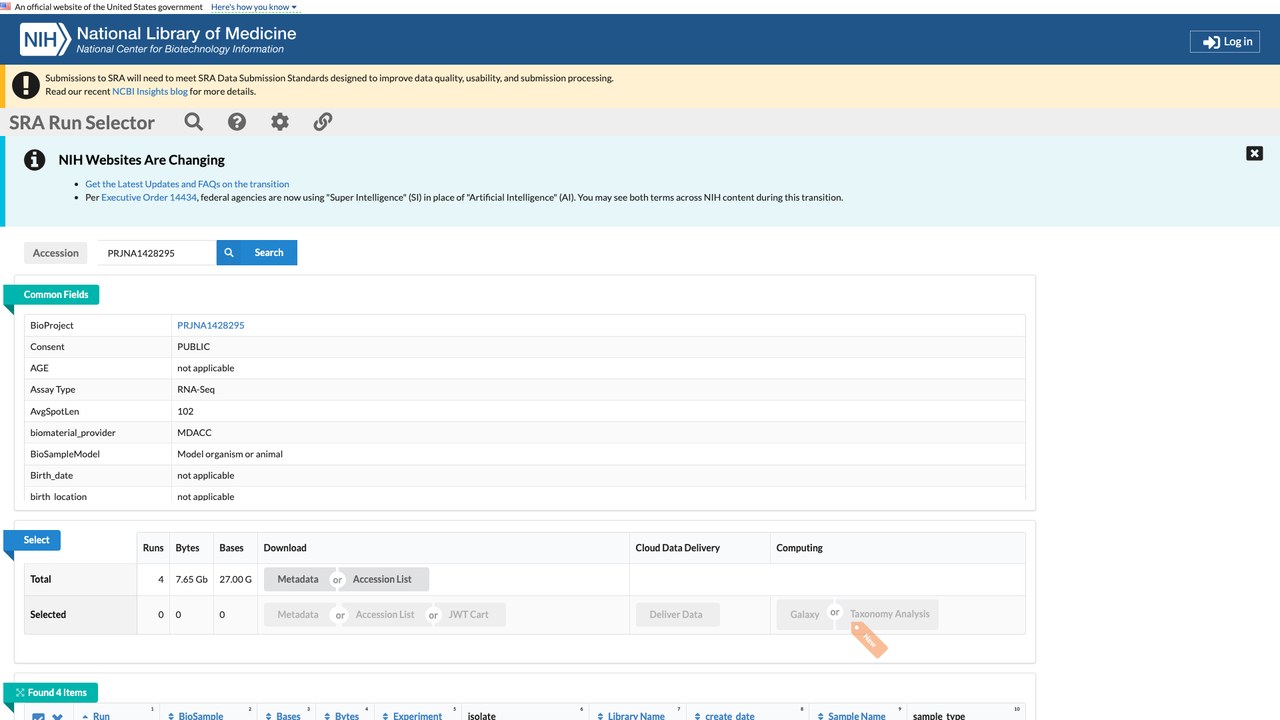Open the PRJNA1428295 BioProject link
The width and height of the screenshot is (1280, 720).
point(211,325)
